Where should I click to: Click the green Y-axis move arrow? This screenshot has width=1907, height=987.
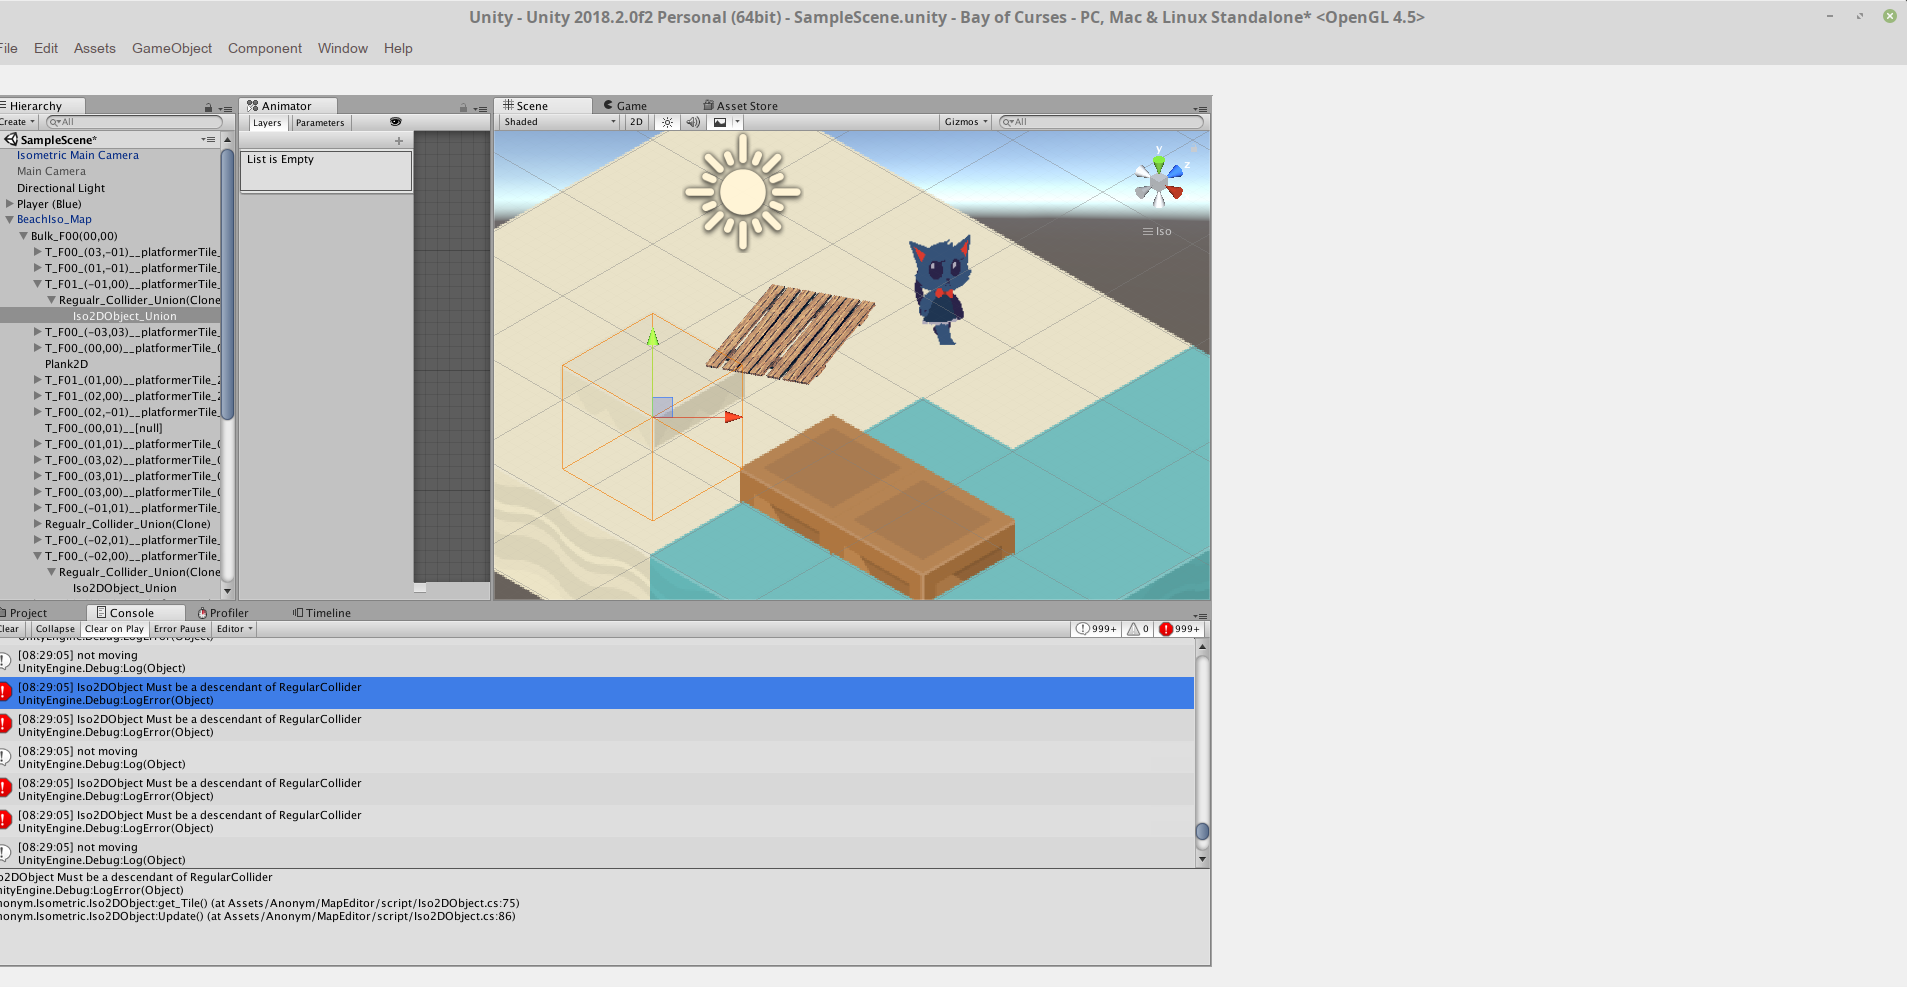pos(653,339)
